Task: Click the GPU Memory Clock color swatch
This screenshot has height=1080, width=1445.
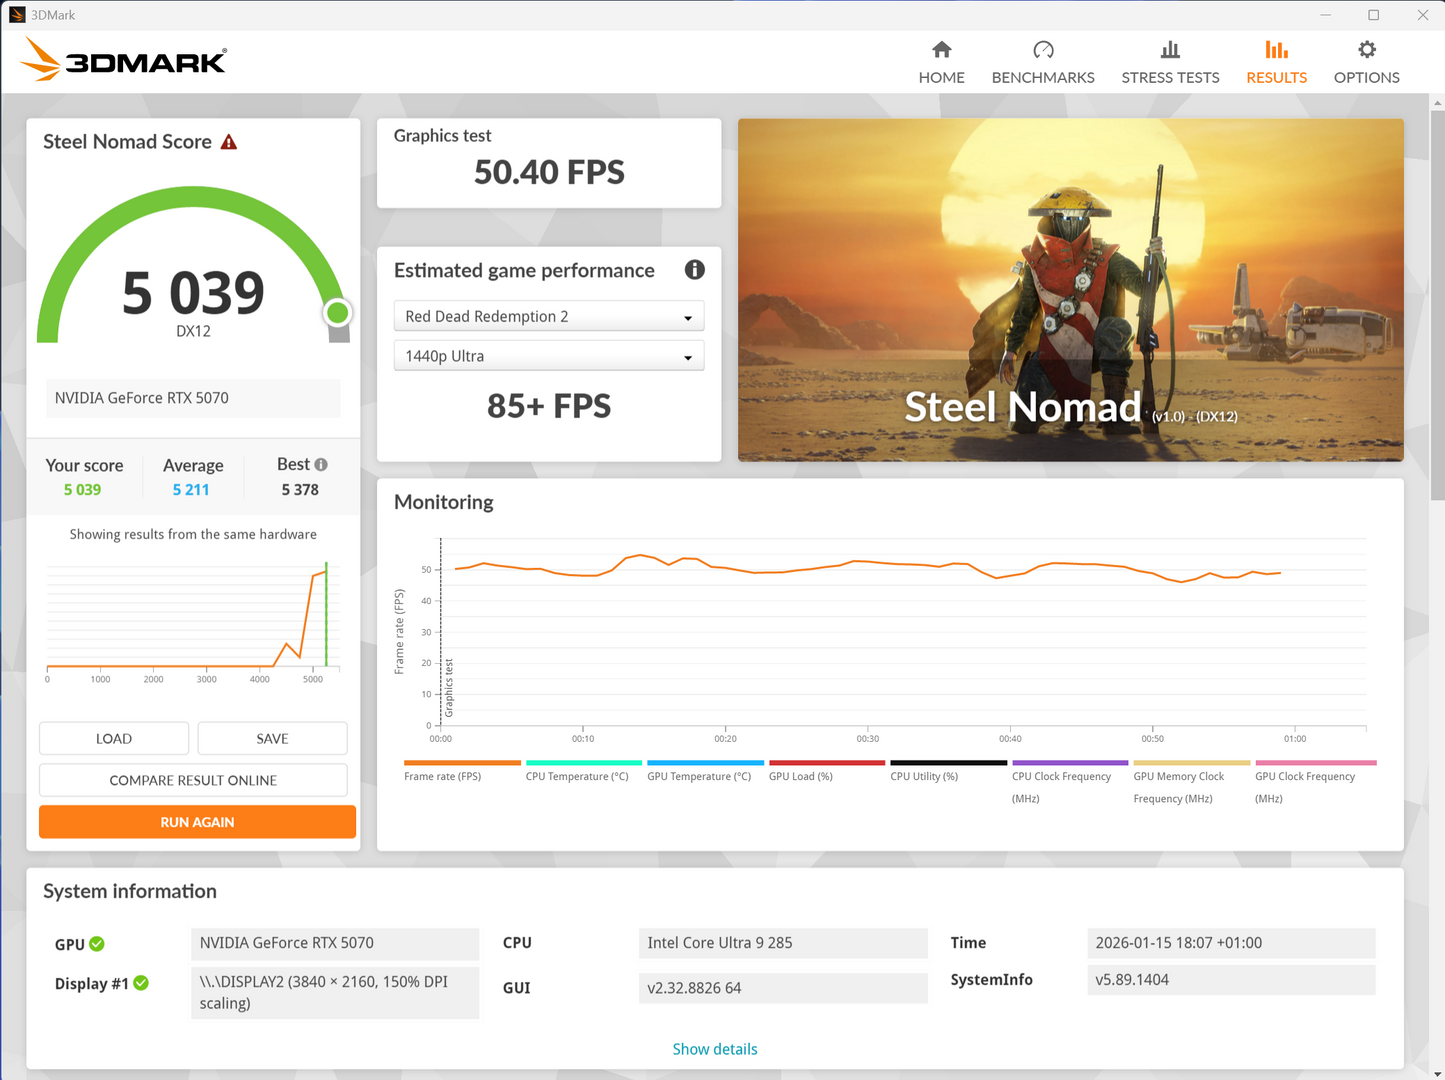Action: (1191, 761)
